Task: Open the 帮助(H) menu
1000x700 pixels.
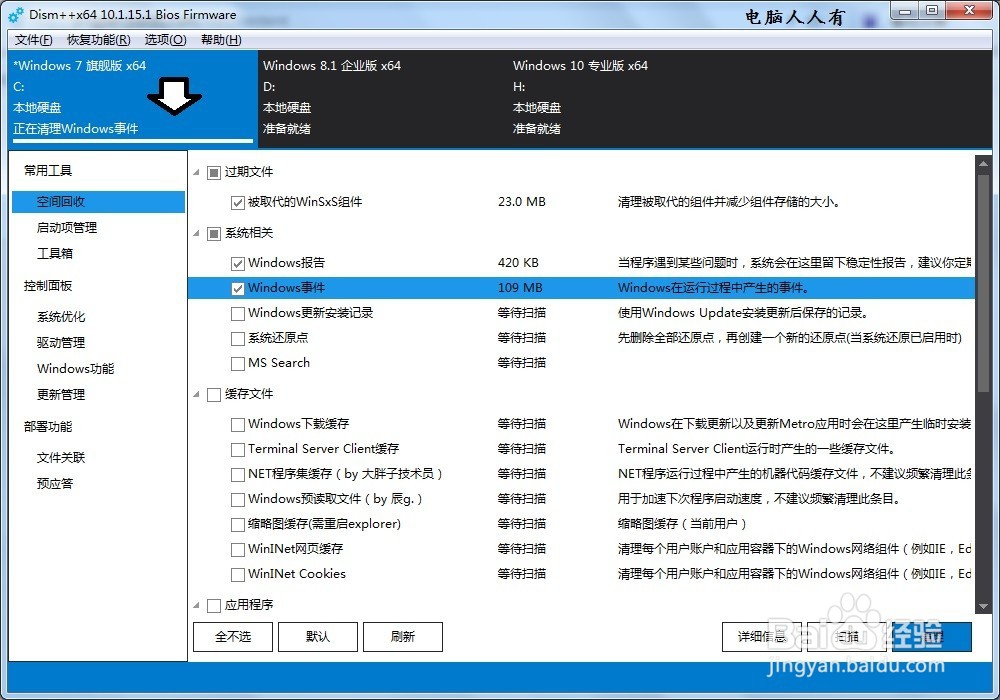Action: (x=221, y=40)
